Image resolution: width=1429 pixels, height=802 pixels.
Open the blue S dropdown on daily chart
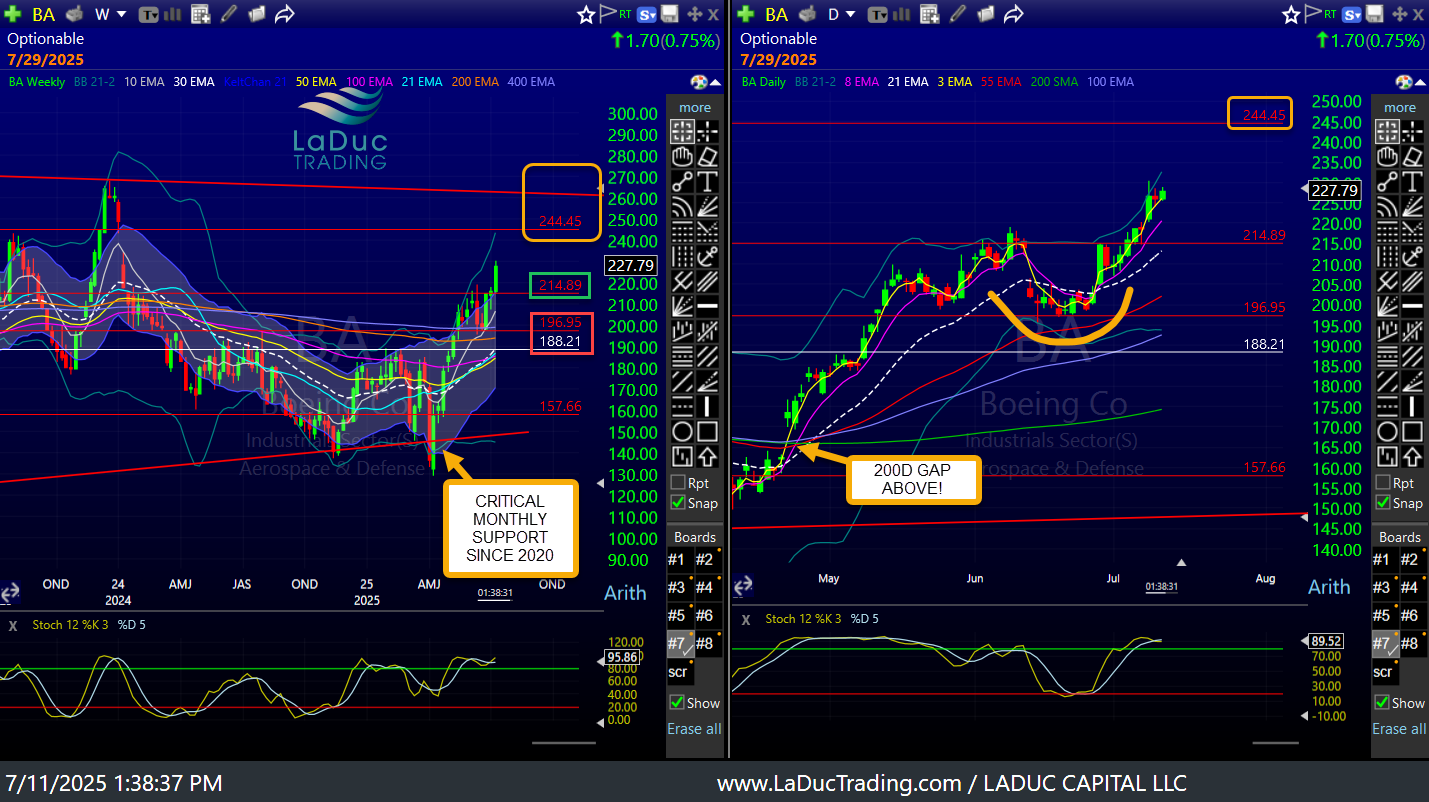[x=1351, y=14]
